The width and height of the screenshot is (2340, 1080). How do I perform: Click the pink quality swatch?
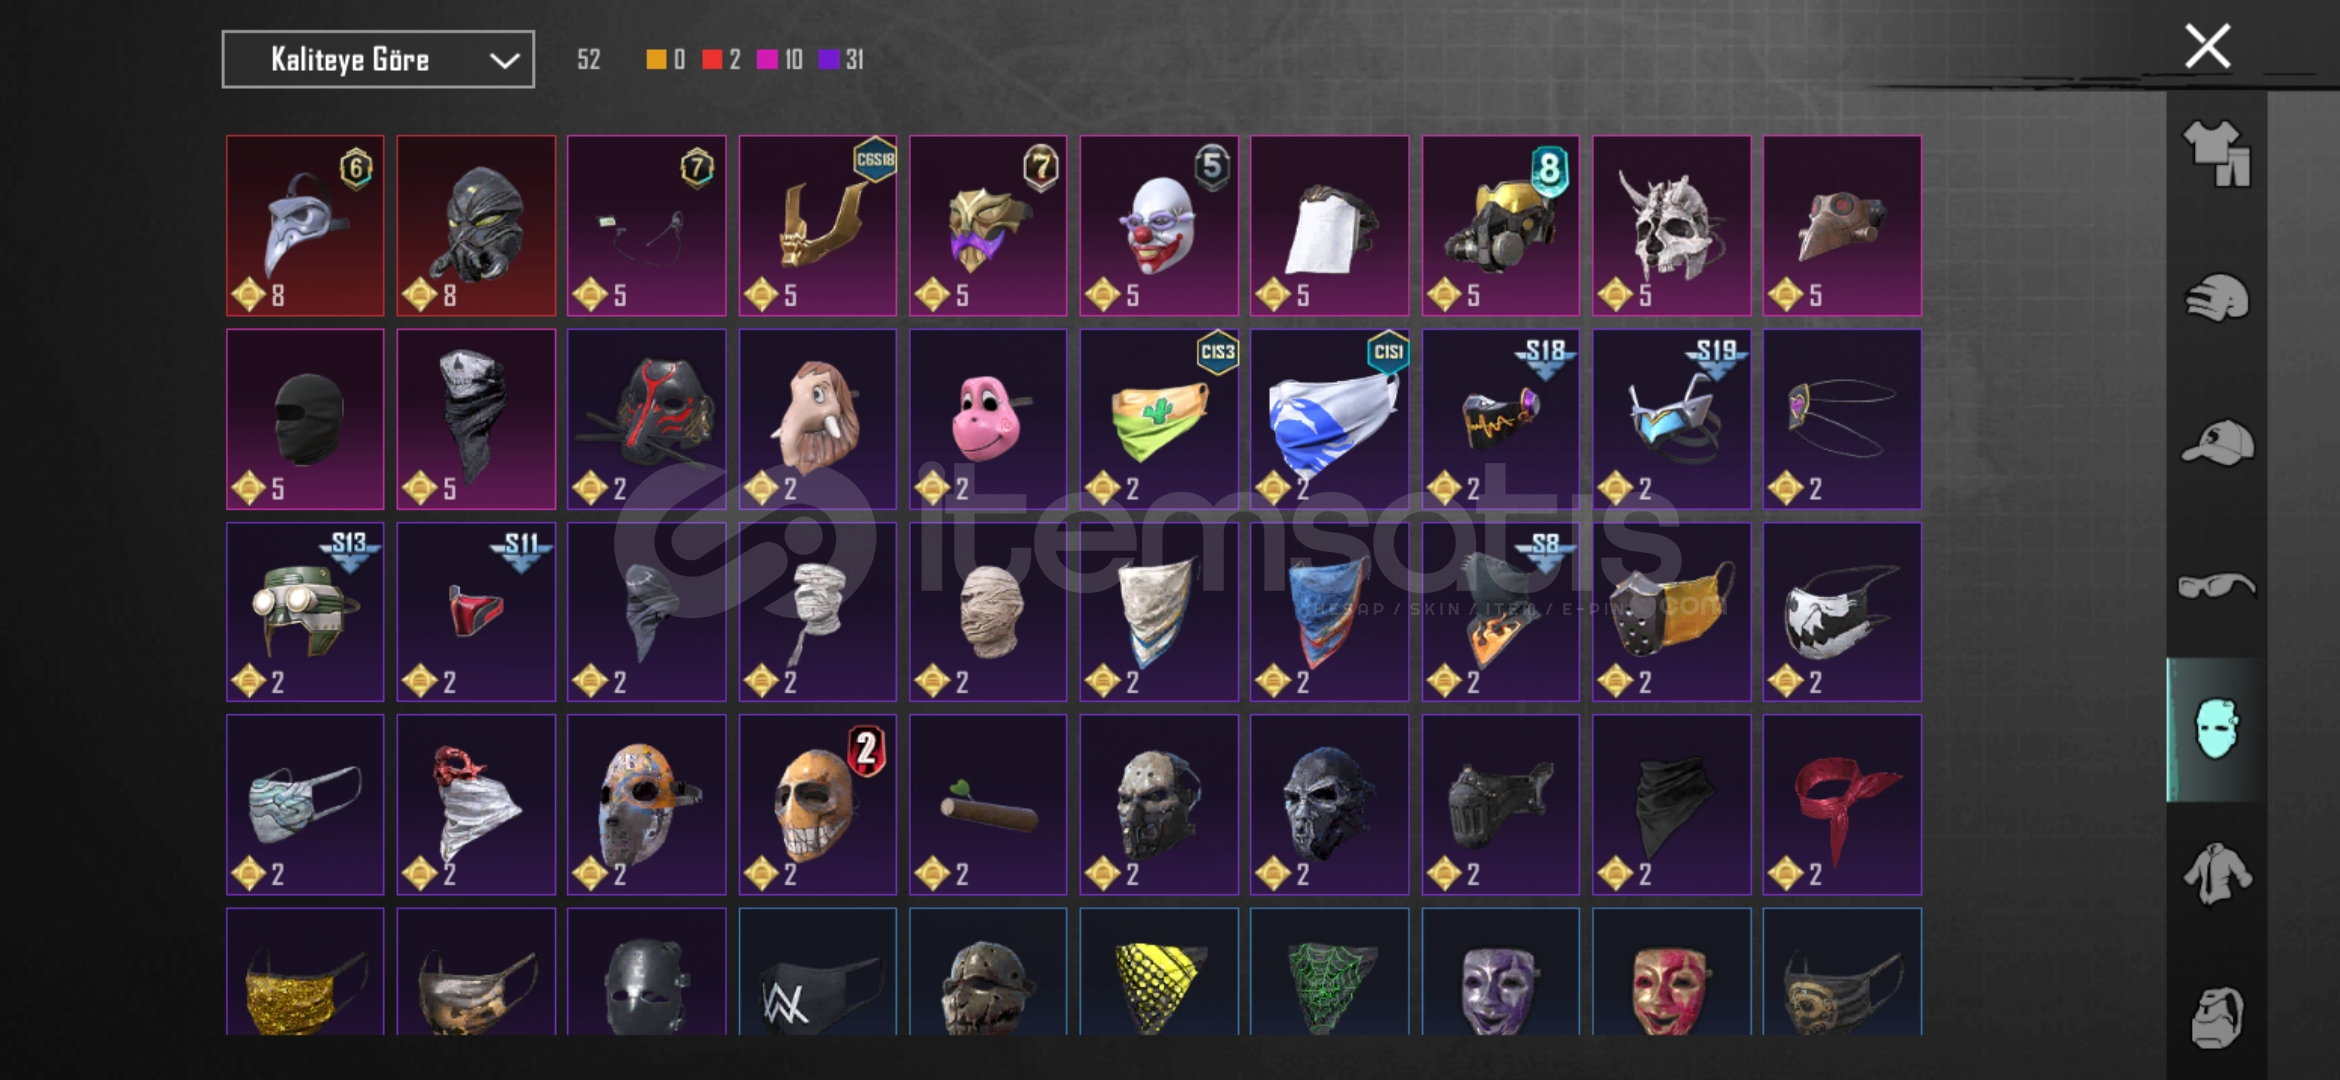[x=767, y=59]
